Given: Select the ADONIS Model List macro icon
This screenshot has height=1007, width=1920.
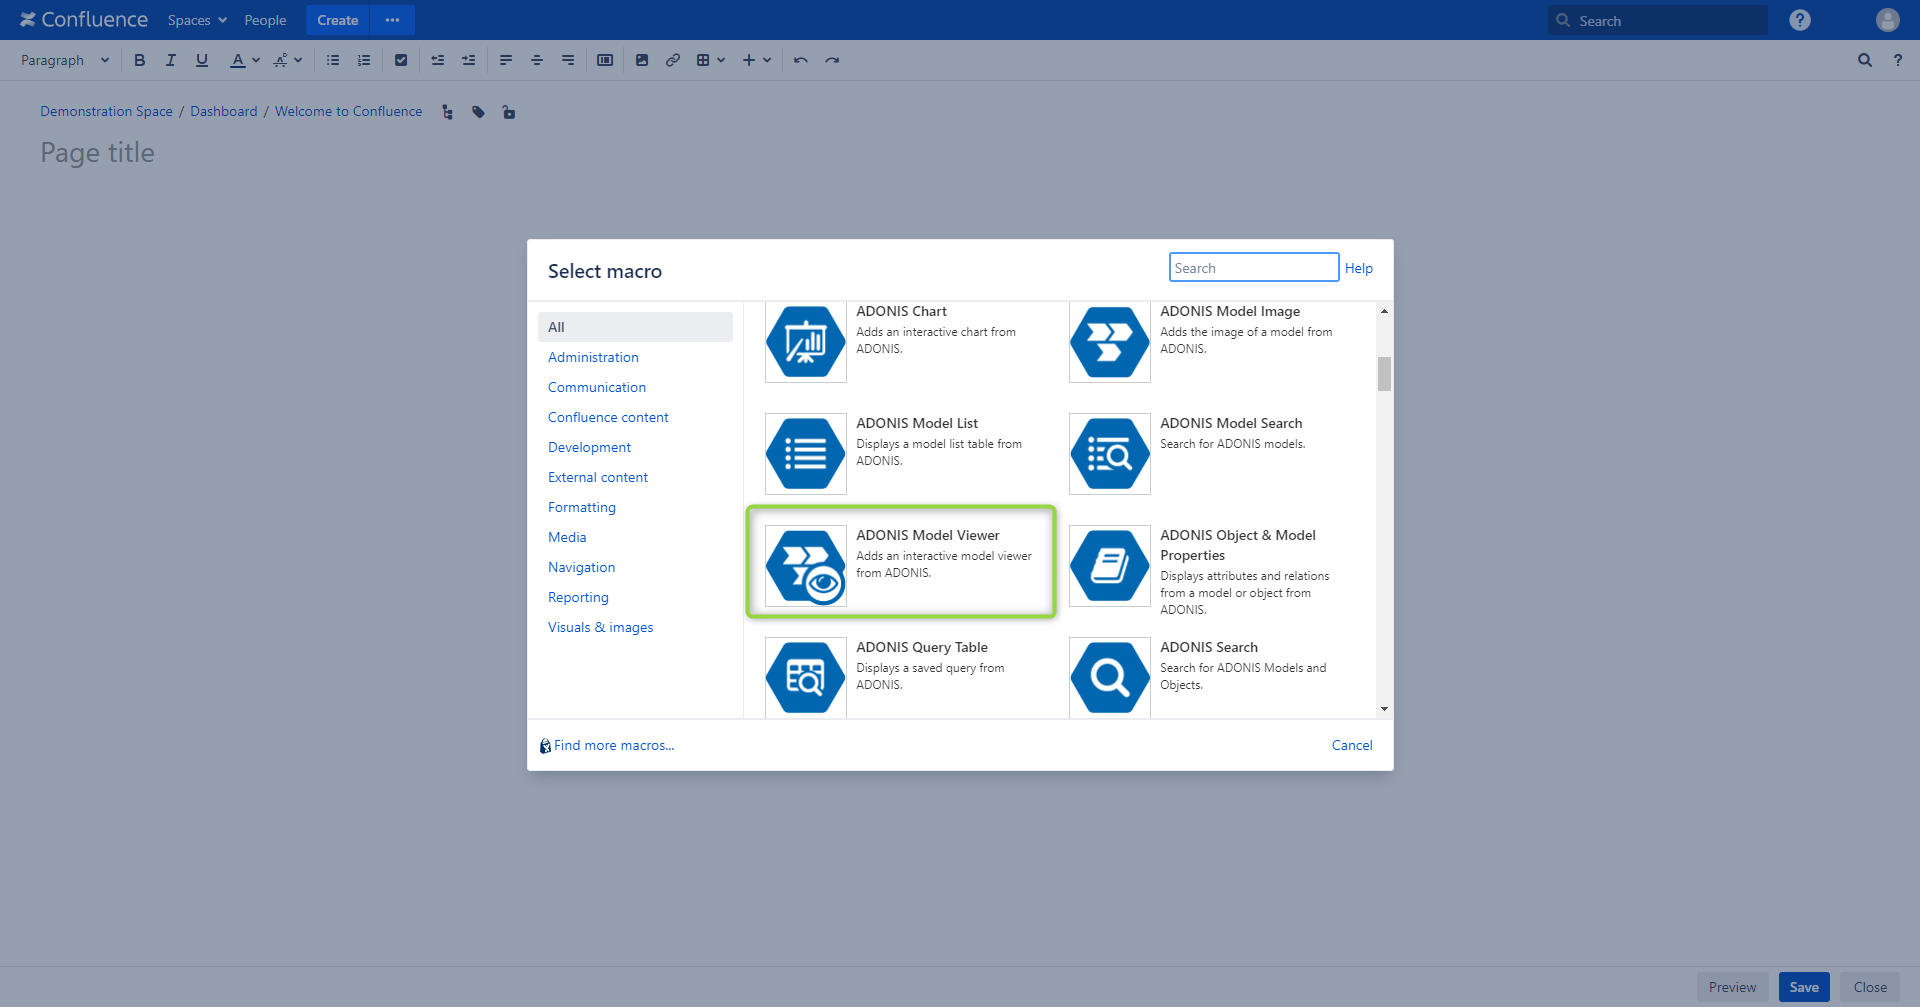Looking at the screenshot, I should tap(806, 454).
